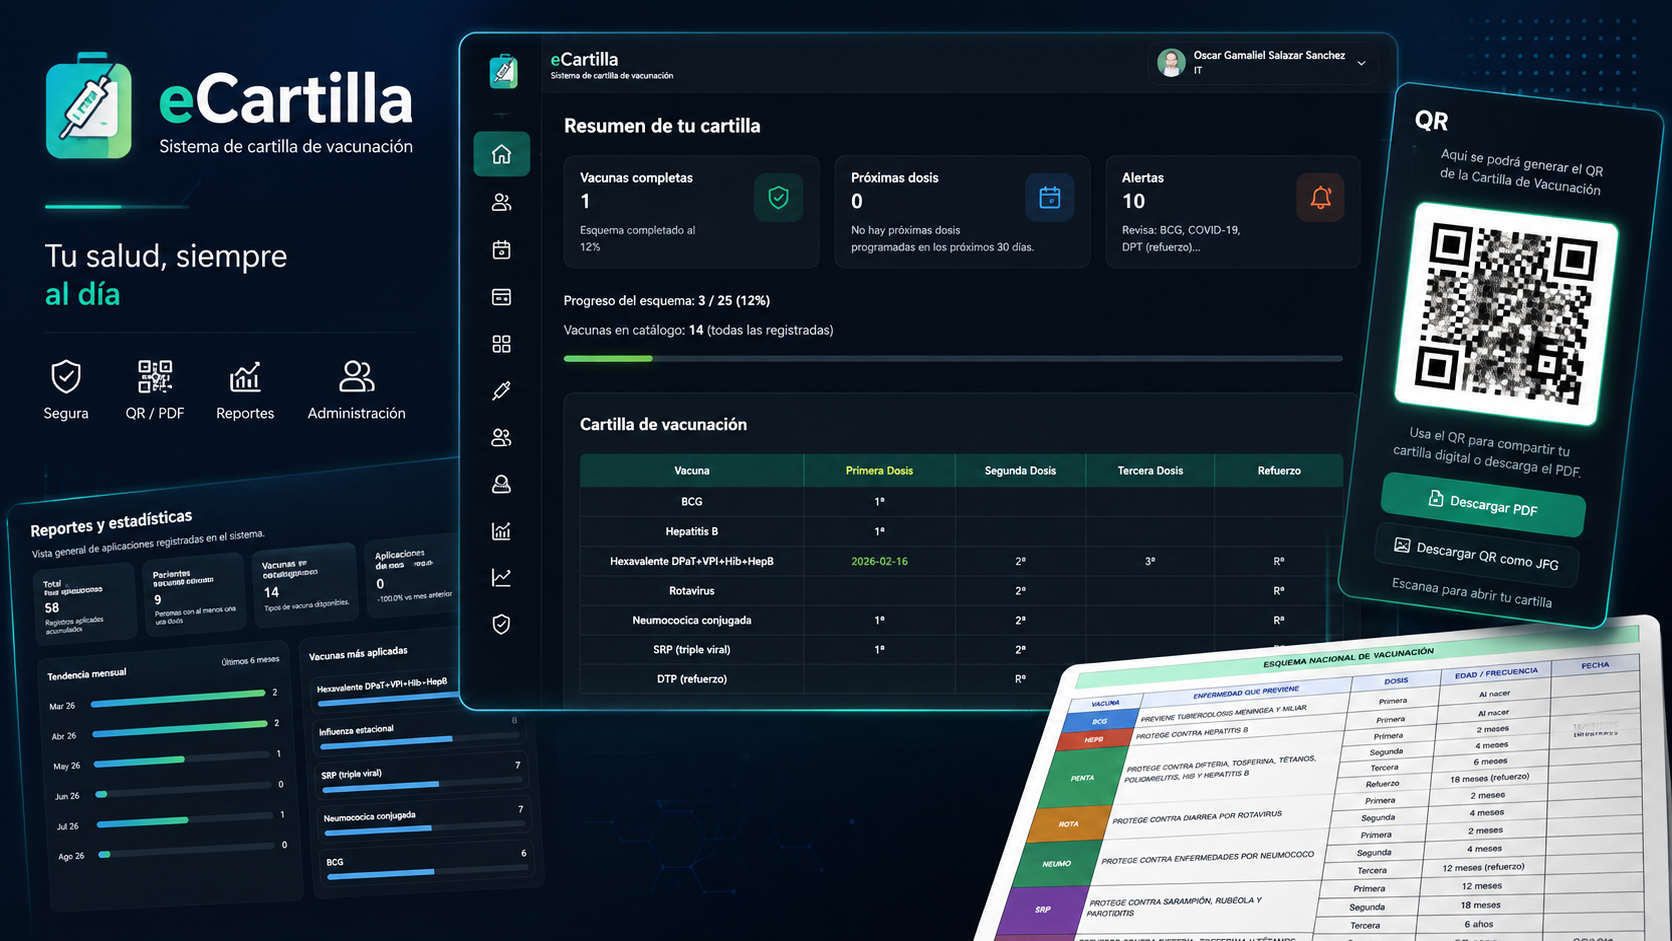
Task: Select Rotavirus in the vaccination table
Action: click(x=692, y=590)
